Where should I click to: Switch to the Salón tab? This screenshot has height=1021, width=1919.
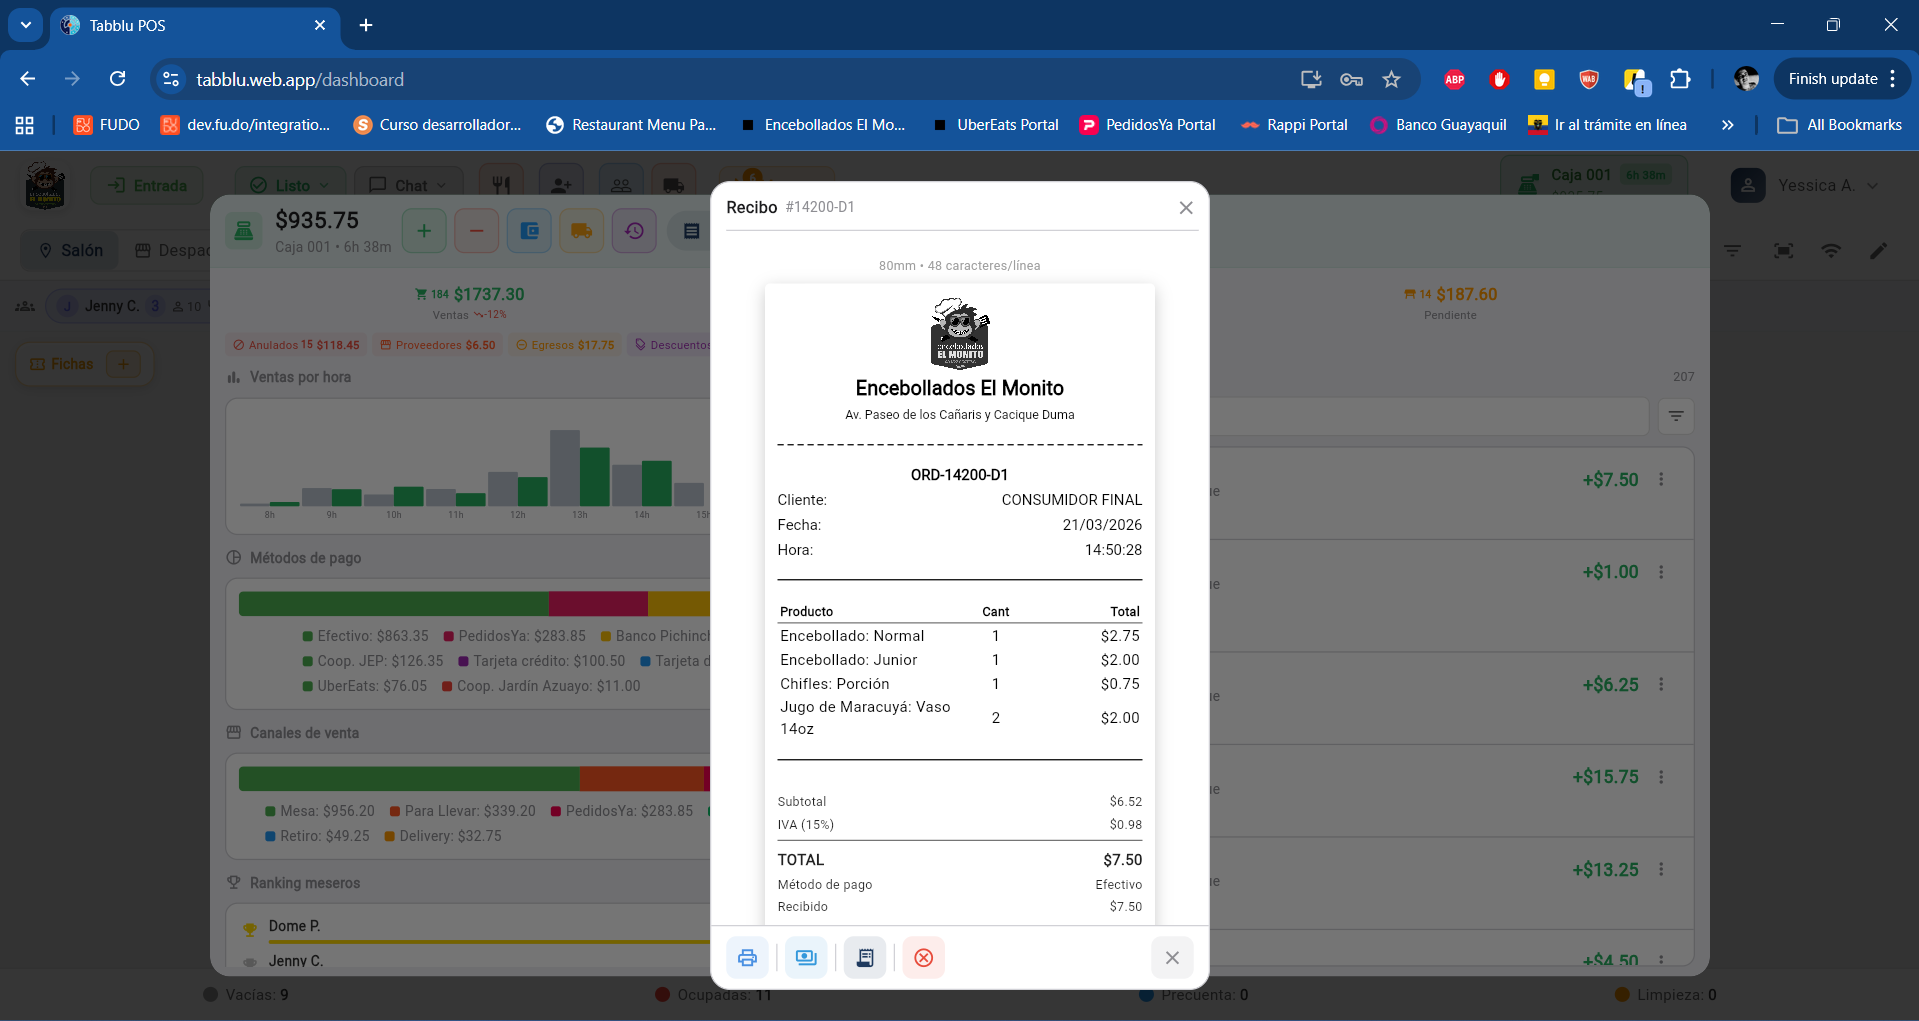70,250
